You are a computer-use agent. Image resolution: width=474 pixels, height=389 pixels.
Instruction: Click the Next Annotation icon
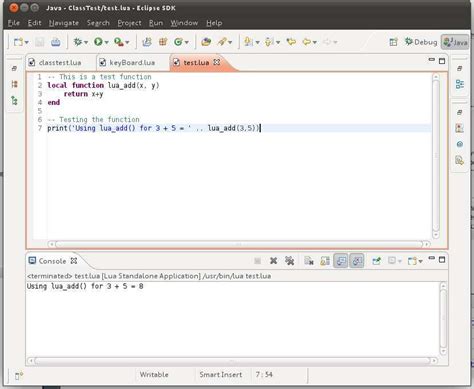pyautogui.click(x=248, y=42)
